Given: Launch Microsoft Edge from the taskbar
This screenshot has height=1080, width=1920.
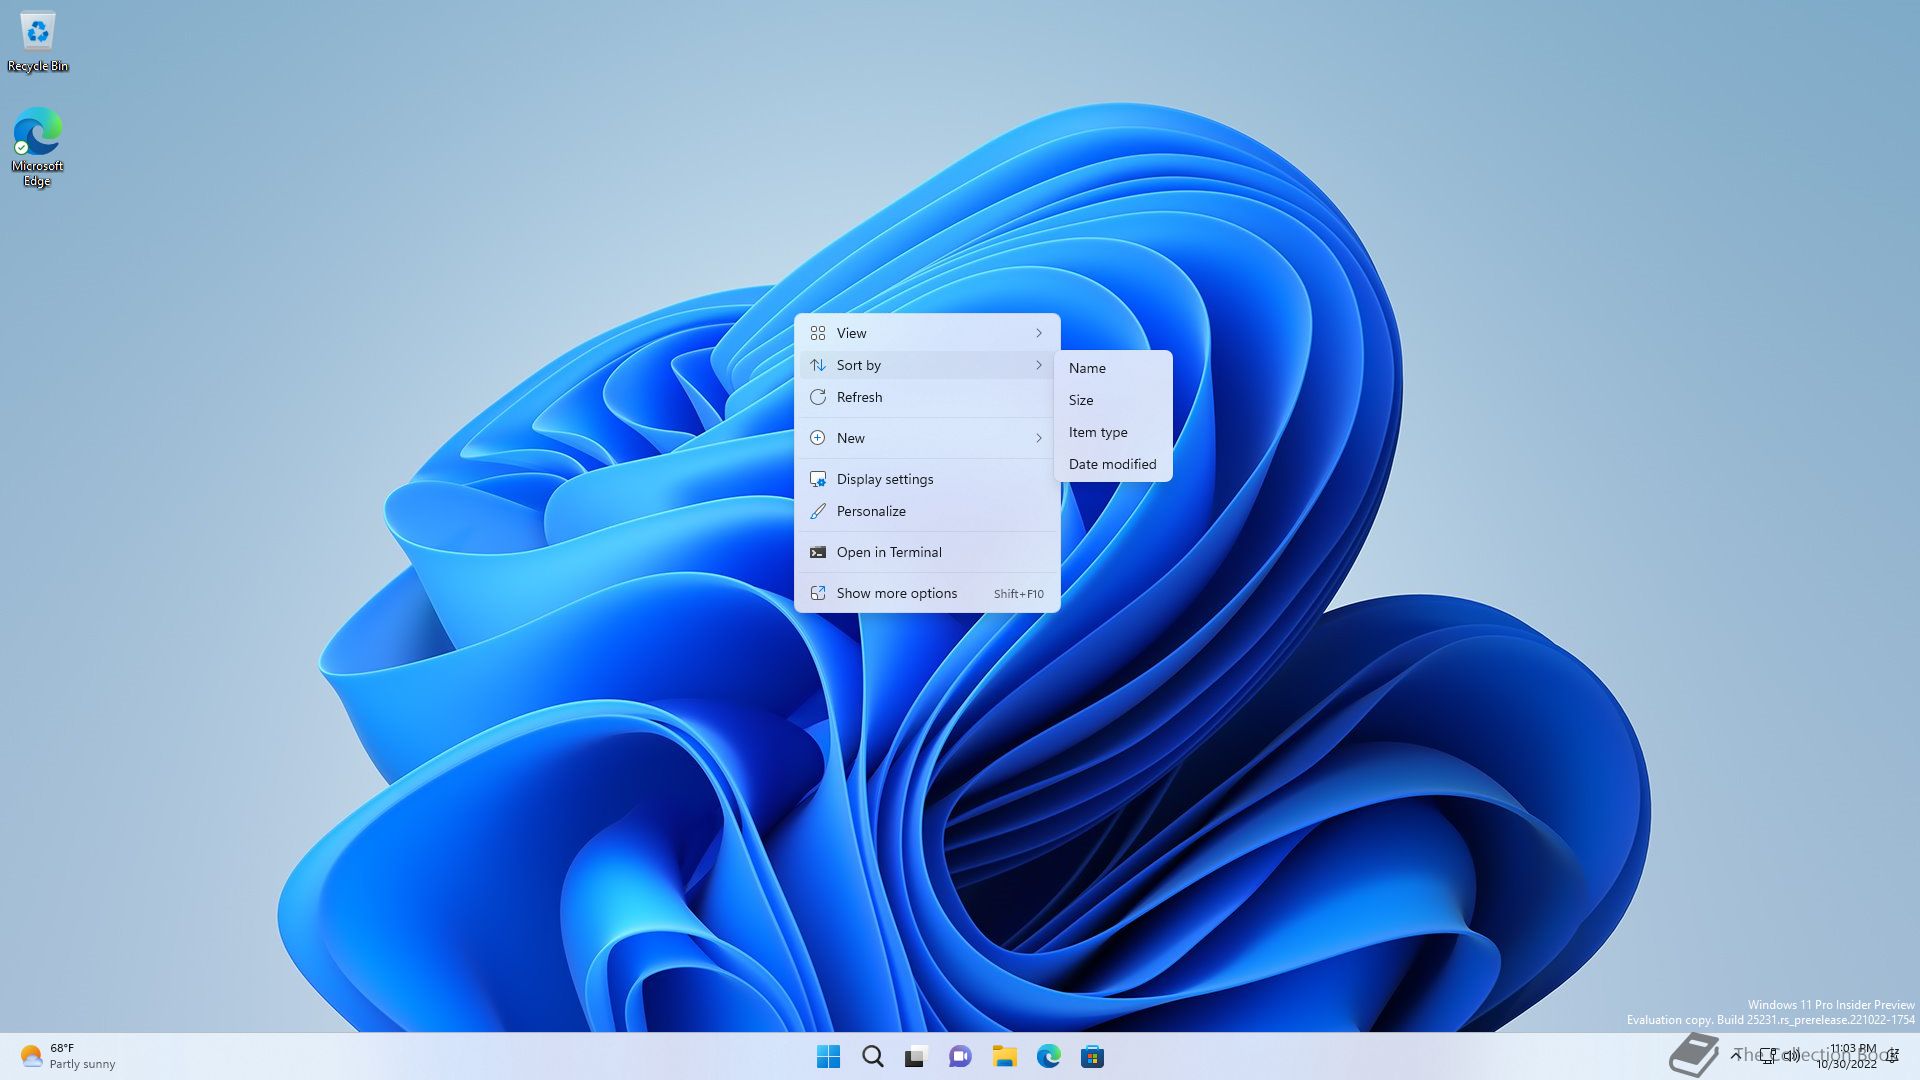Looking at the screenshot, I should tap(1048, 1056).
